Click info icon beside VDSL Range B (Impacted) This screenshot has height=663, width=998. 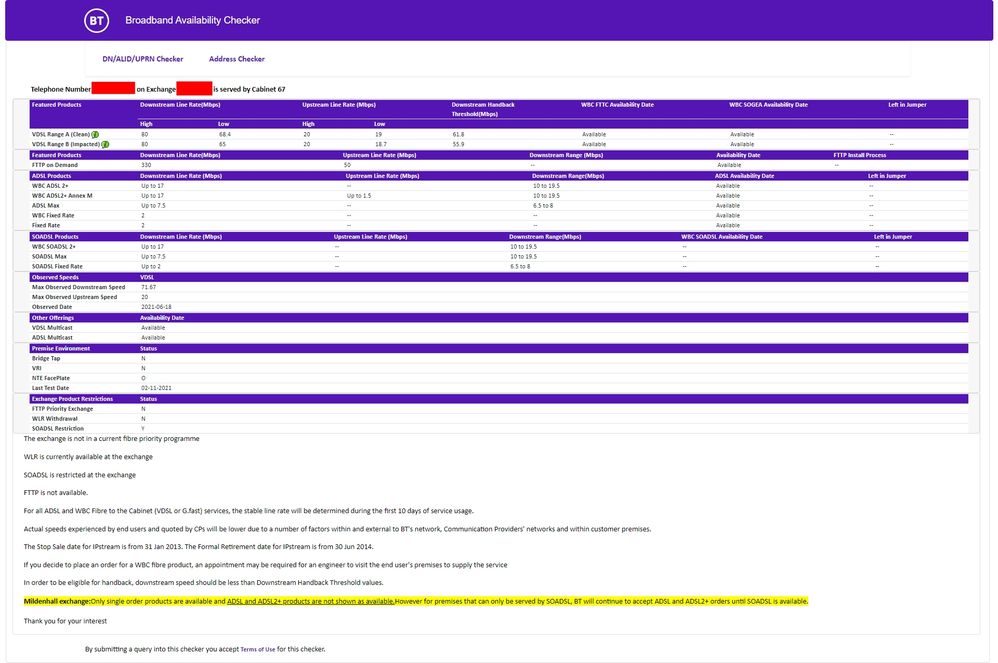(105, 144)
